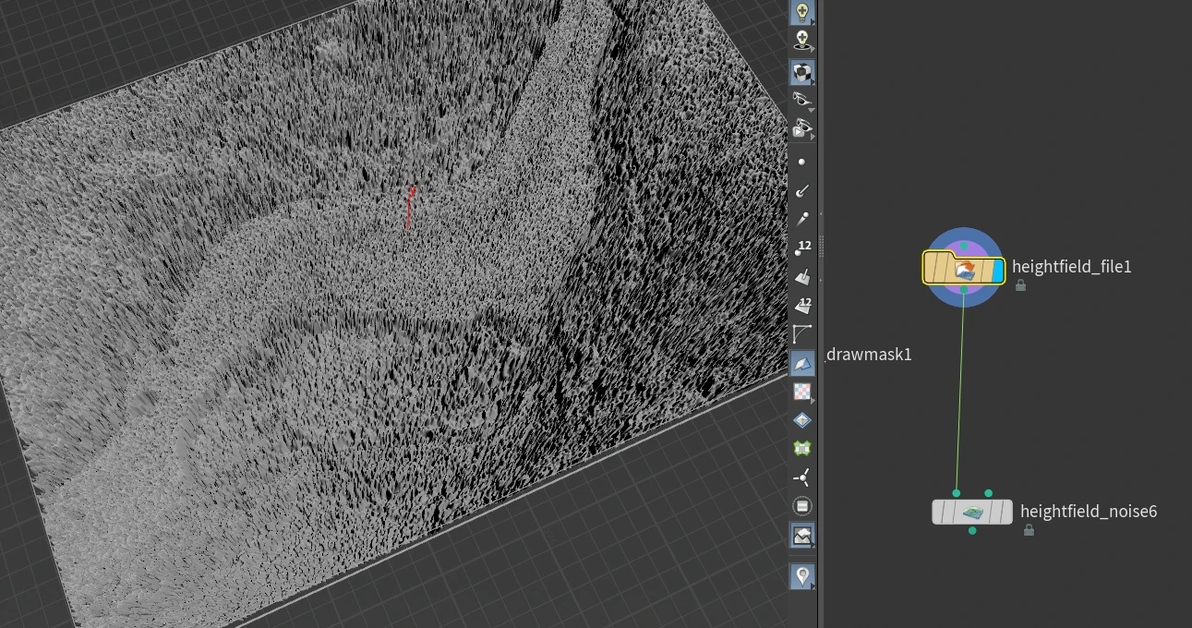Click the headlight lighting icon

[x=801, y=40]
